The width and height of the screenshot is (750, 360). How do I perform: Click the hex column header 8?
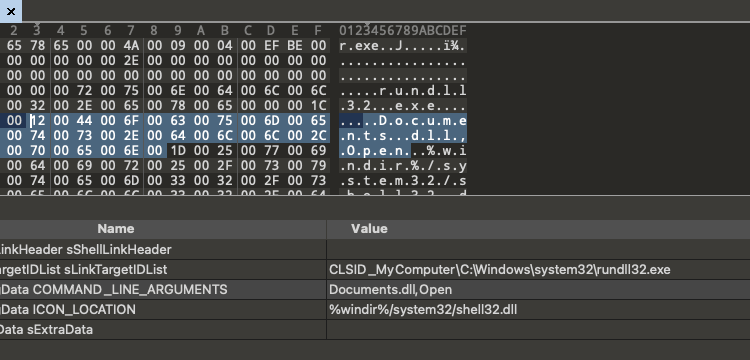[x=154, y=31]
